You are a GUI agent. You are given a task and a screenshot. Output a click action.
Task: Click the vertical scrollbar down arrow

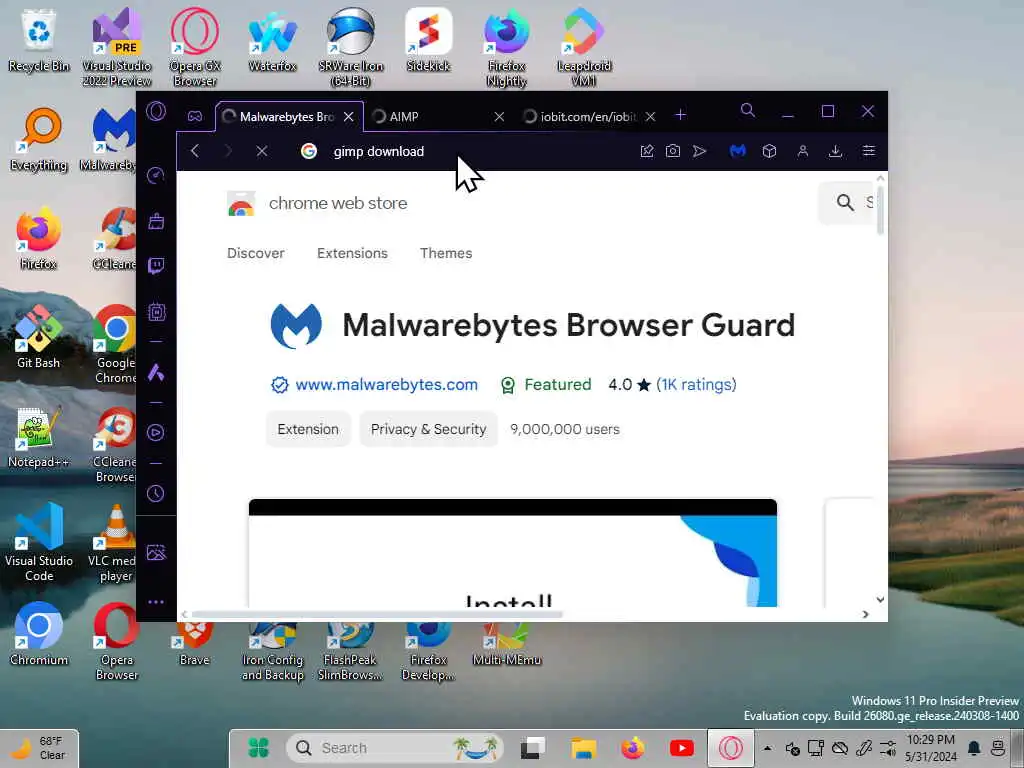click(x=880, y=600)
